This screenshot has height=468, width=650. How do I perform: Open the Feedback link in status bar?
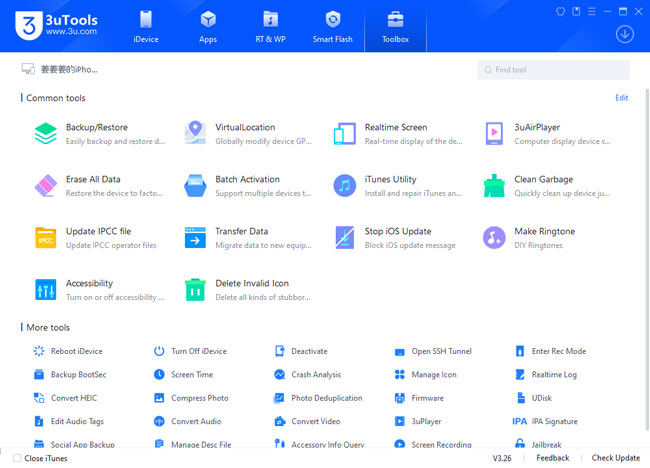coord(552,458)
